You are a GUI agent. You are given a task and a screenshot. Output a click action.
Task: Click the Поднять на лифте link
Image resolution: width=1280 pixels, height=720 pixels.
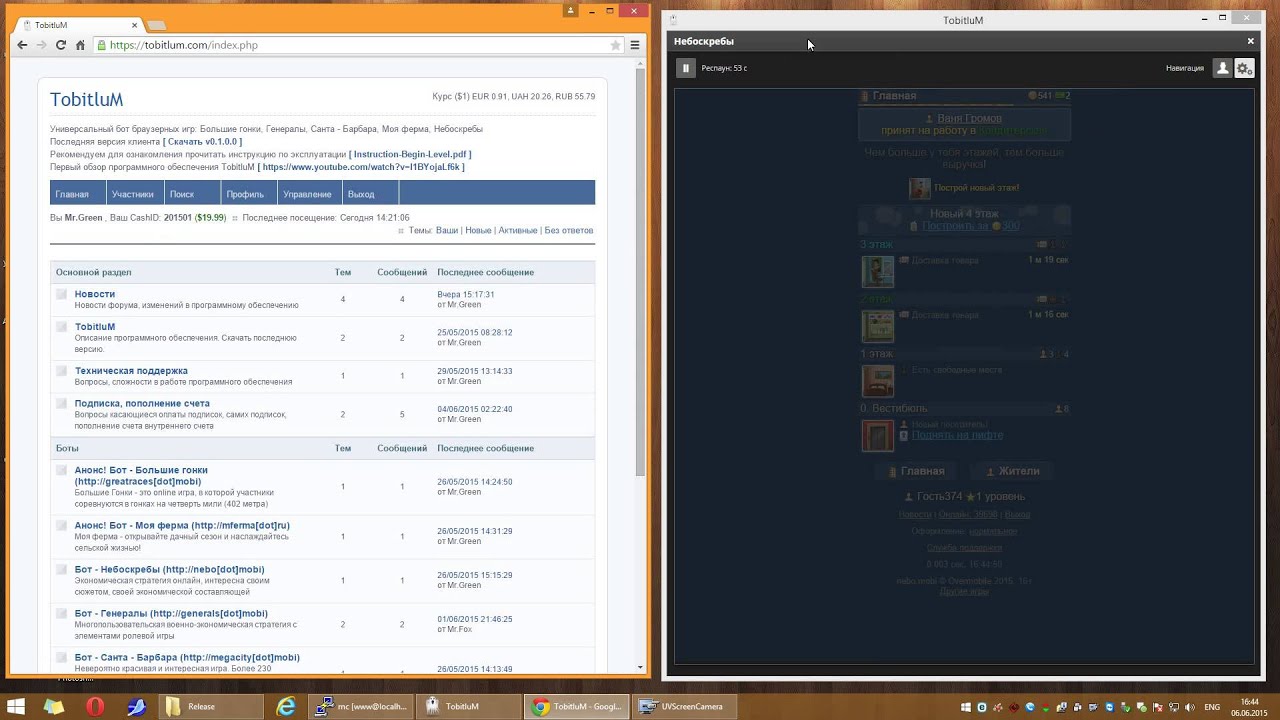click(957, 435)
